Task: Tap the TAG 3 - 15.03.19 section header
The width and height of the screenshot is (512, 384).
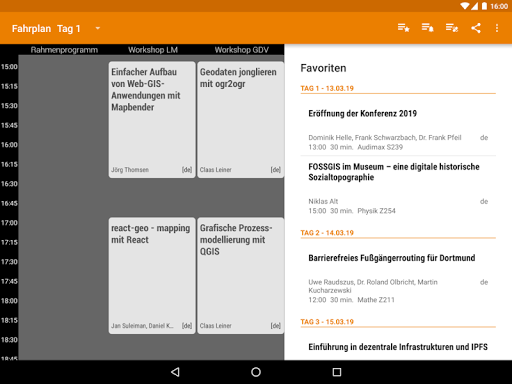Action: coord(327,322)
